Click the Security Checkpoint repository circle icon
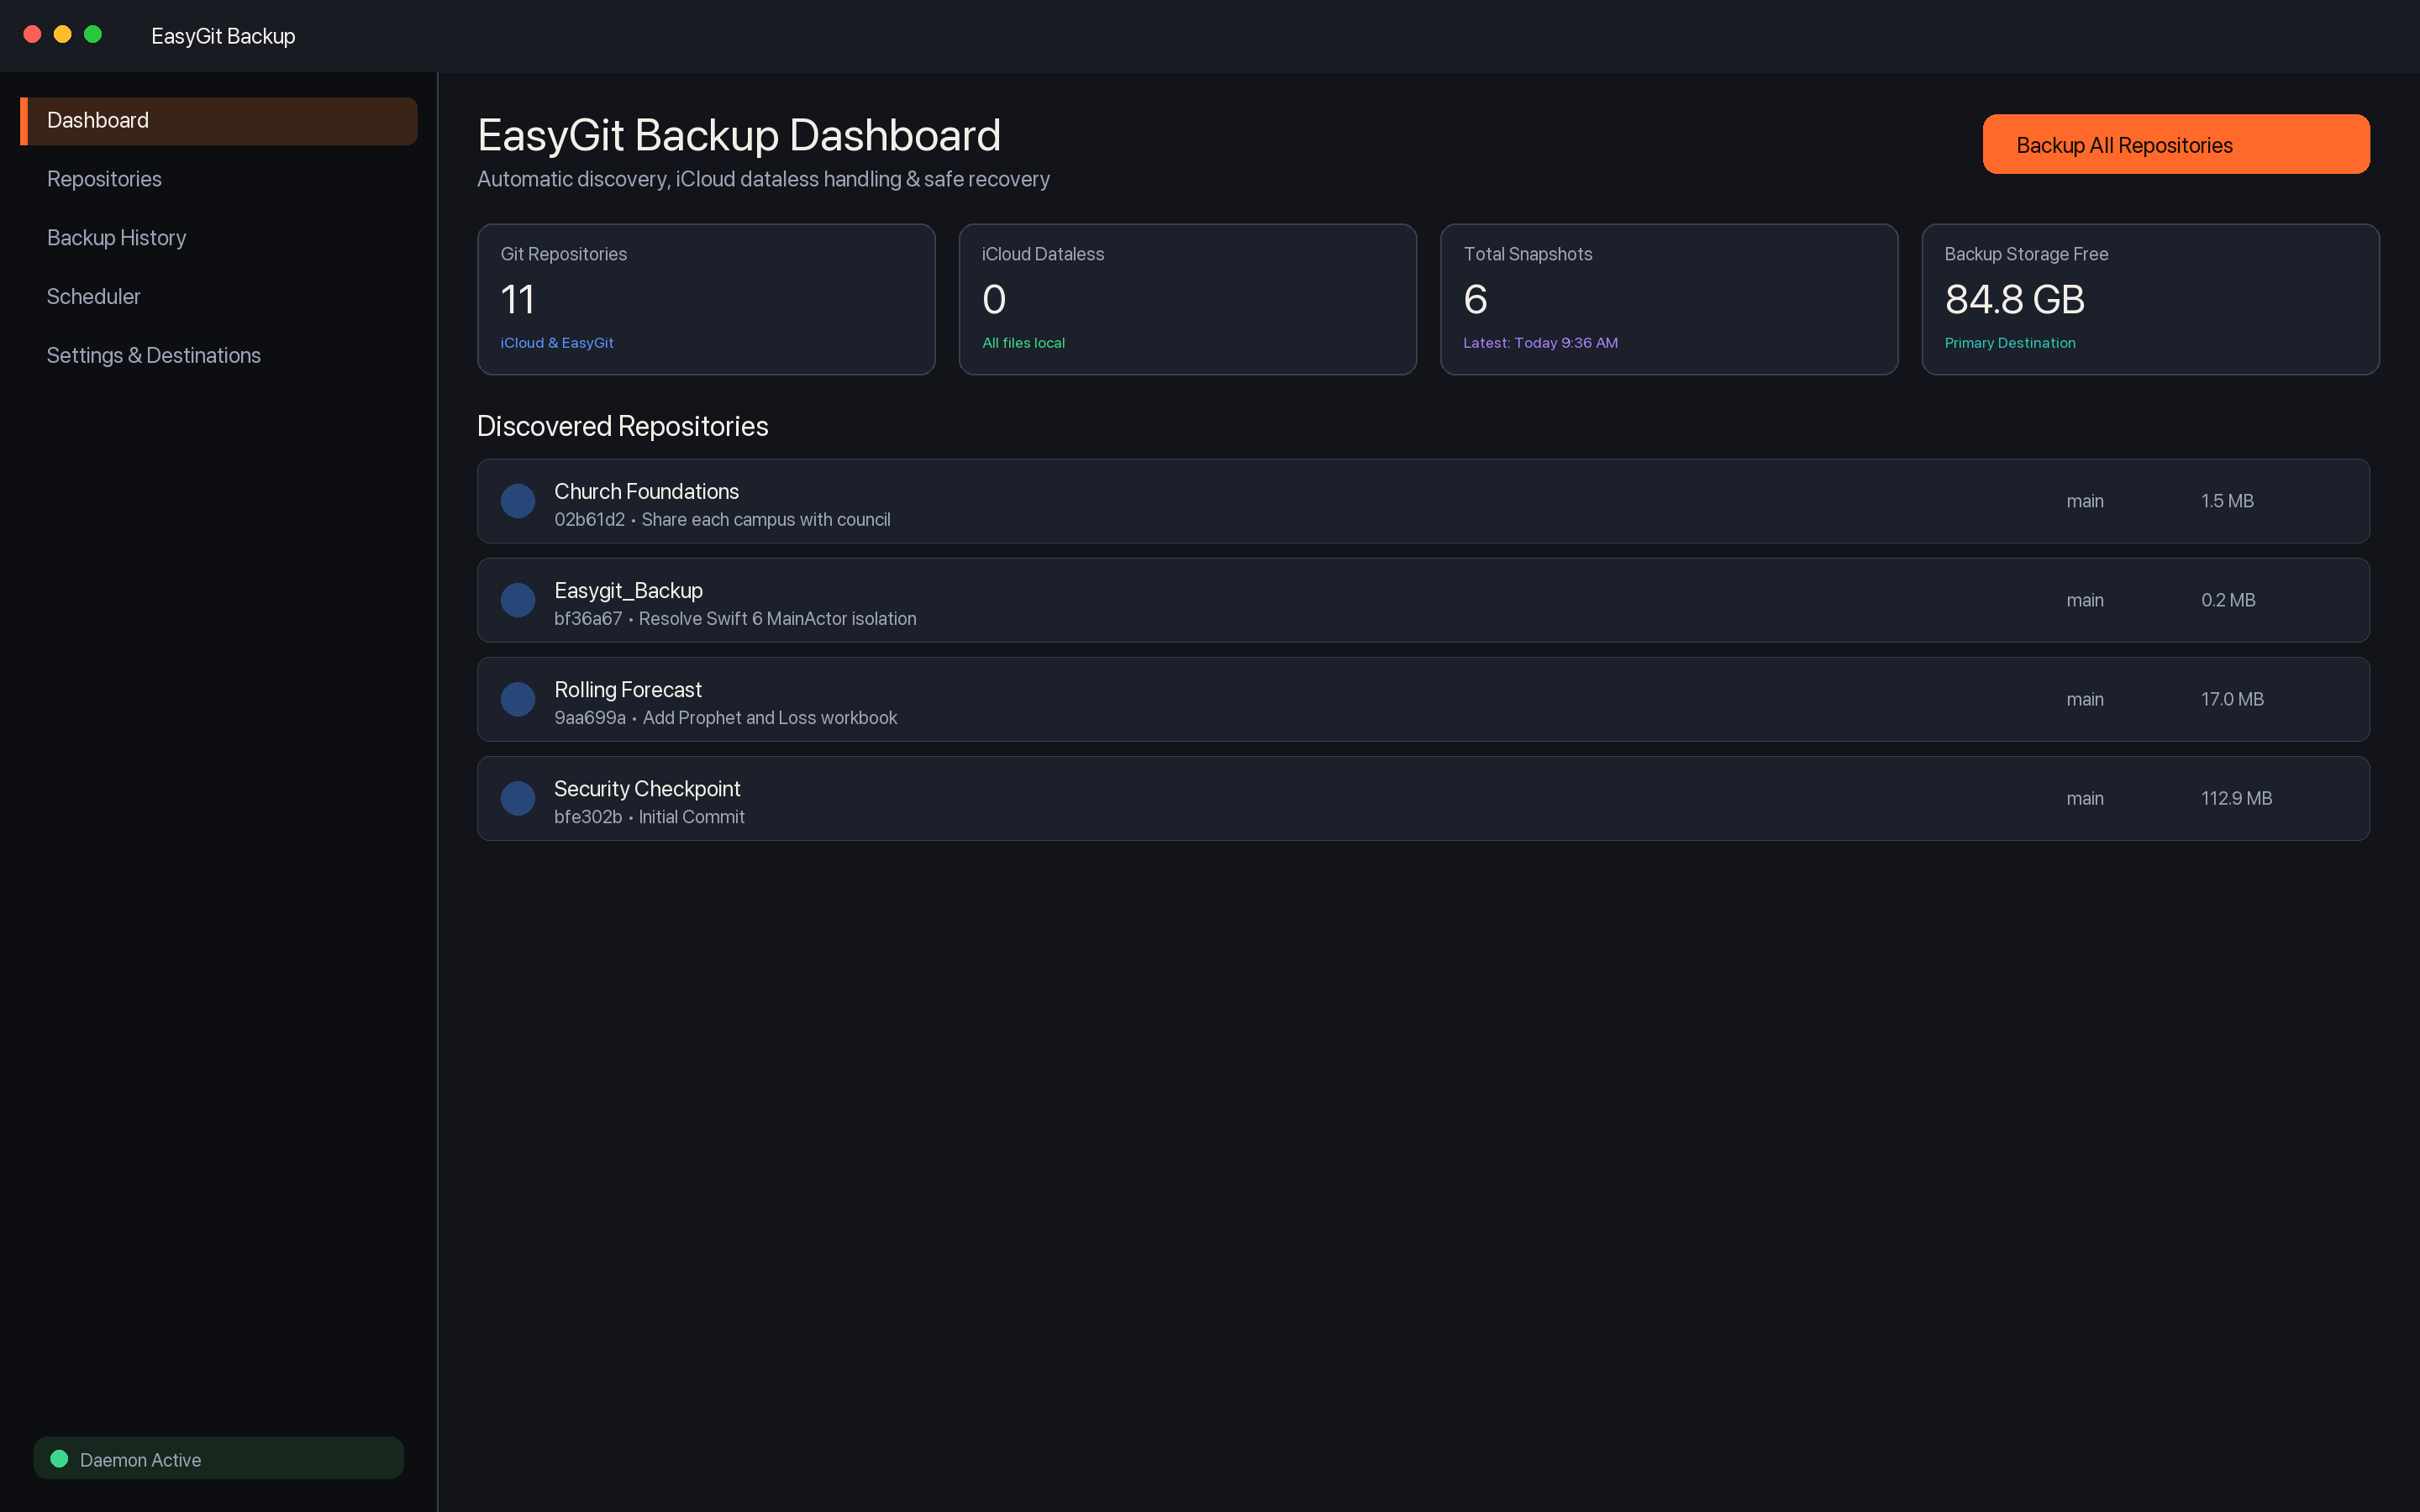 517,798
